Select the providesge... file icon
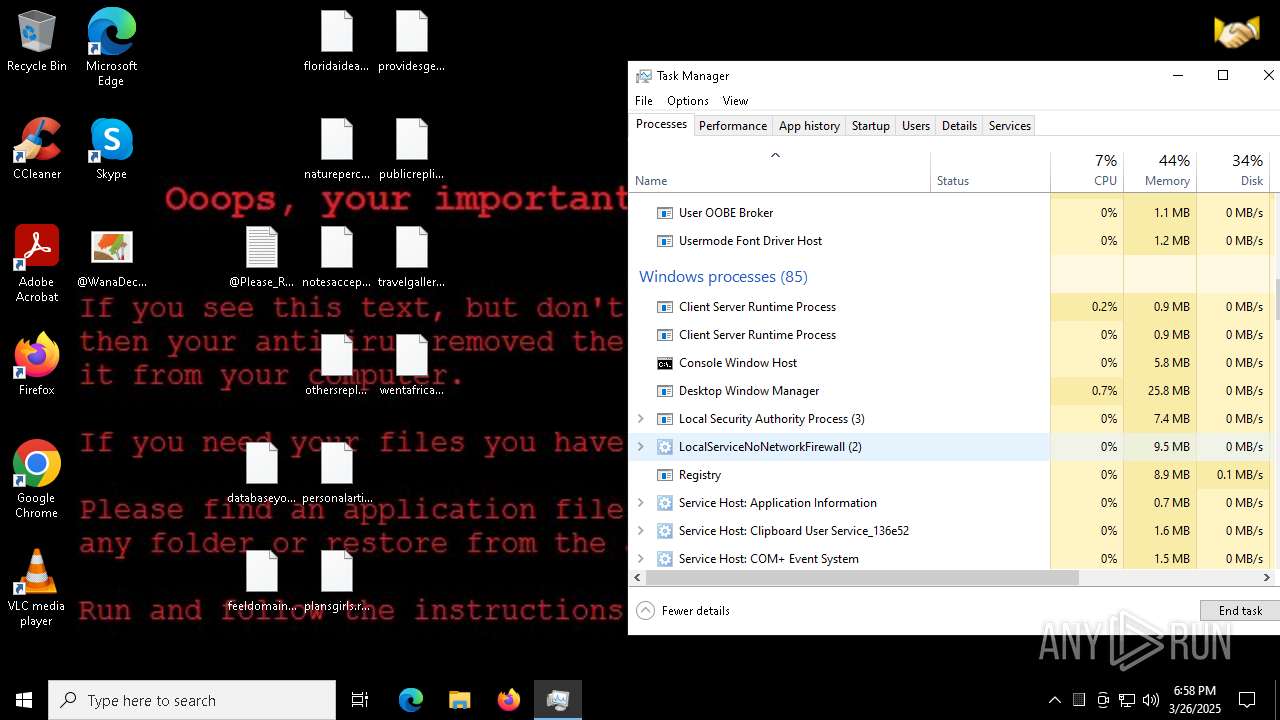The height and width of the screenshot is (720, 1280). point(411,42)
